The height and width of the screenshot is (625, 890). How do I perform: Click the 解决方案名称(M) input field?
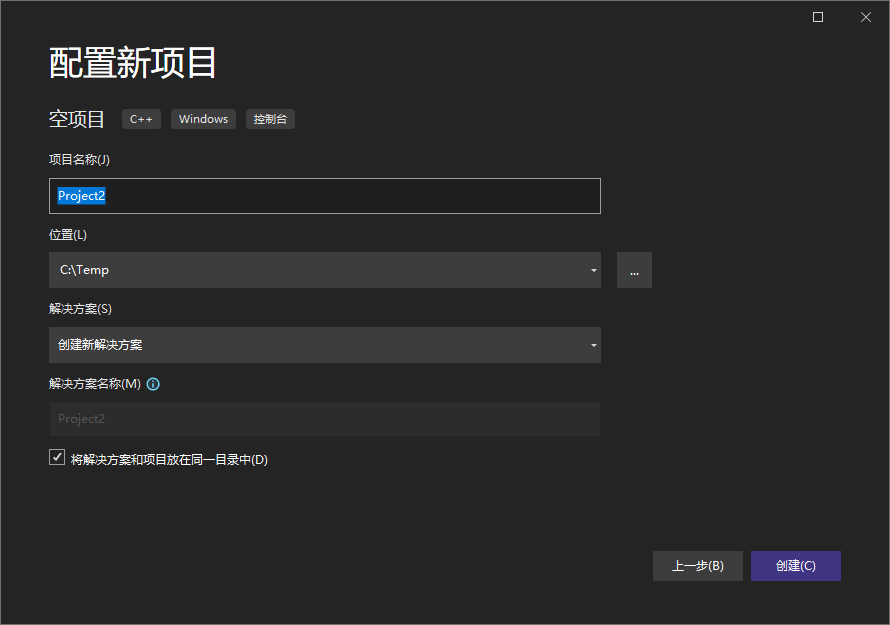click(x=324, y=418)
